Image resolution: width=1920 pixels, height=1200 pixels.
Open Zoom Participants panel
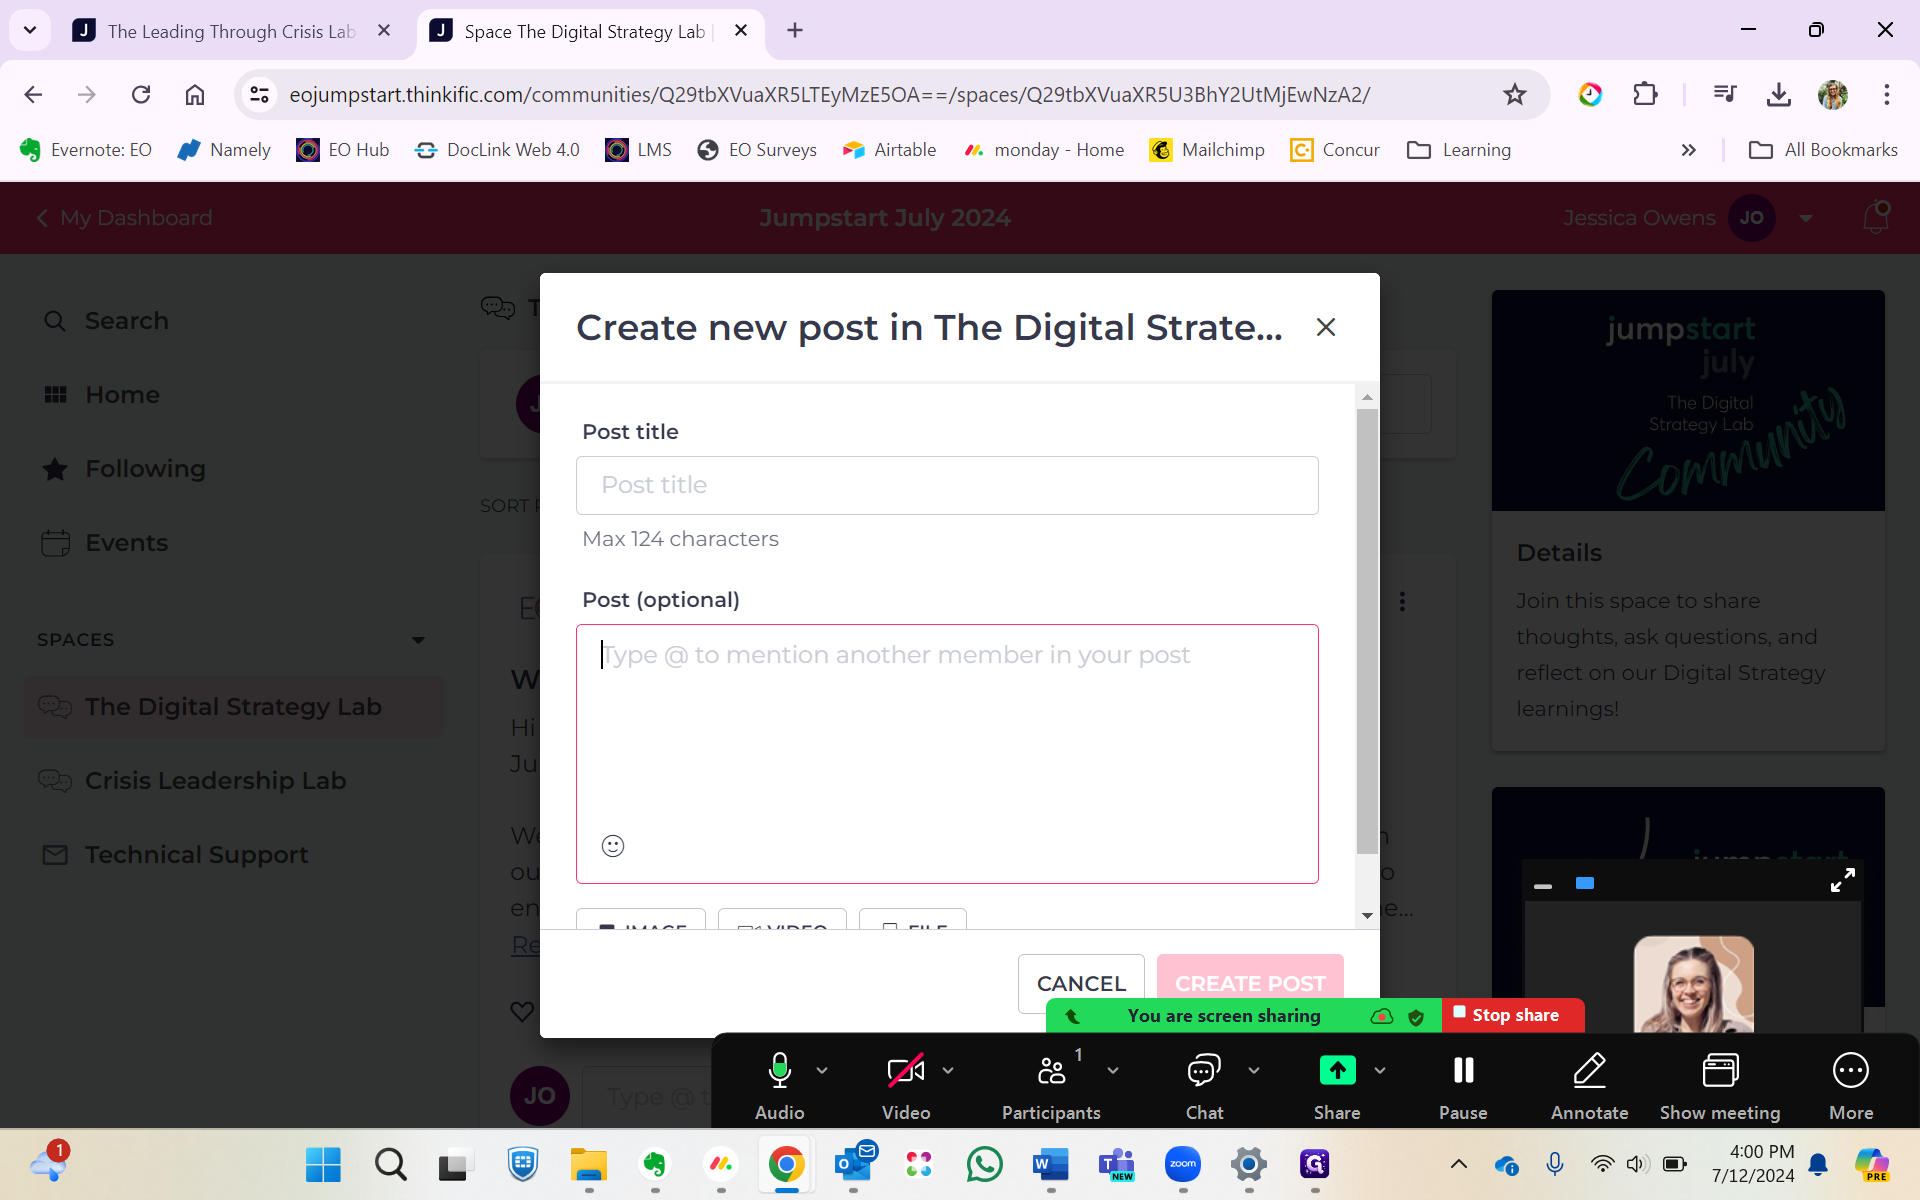(x=1051, y=1085)
